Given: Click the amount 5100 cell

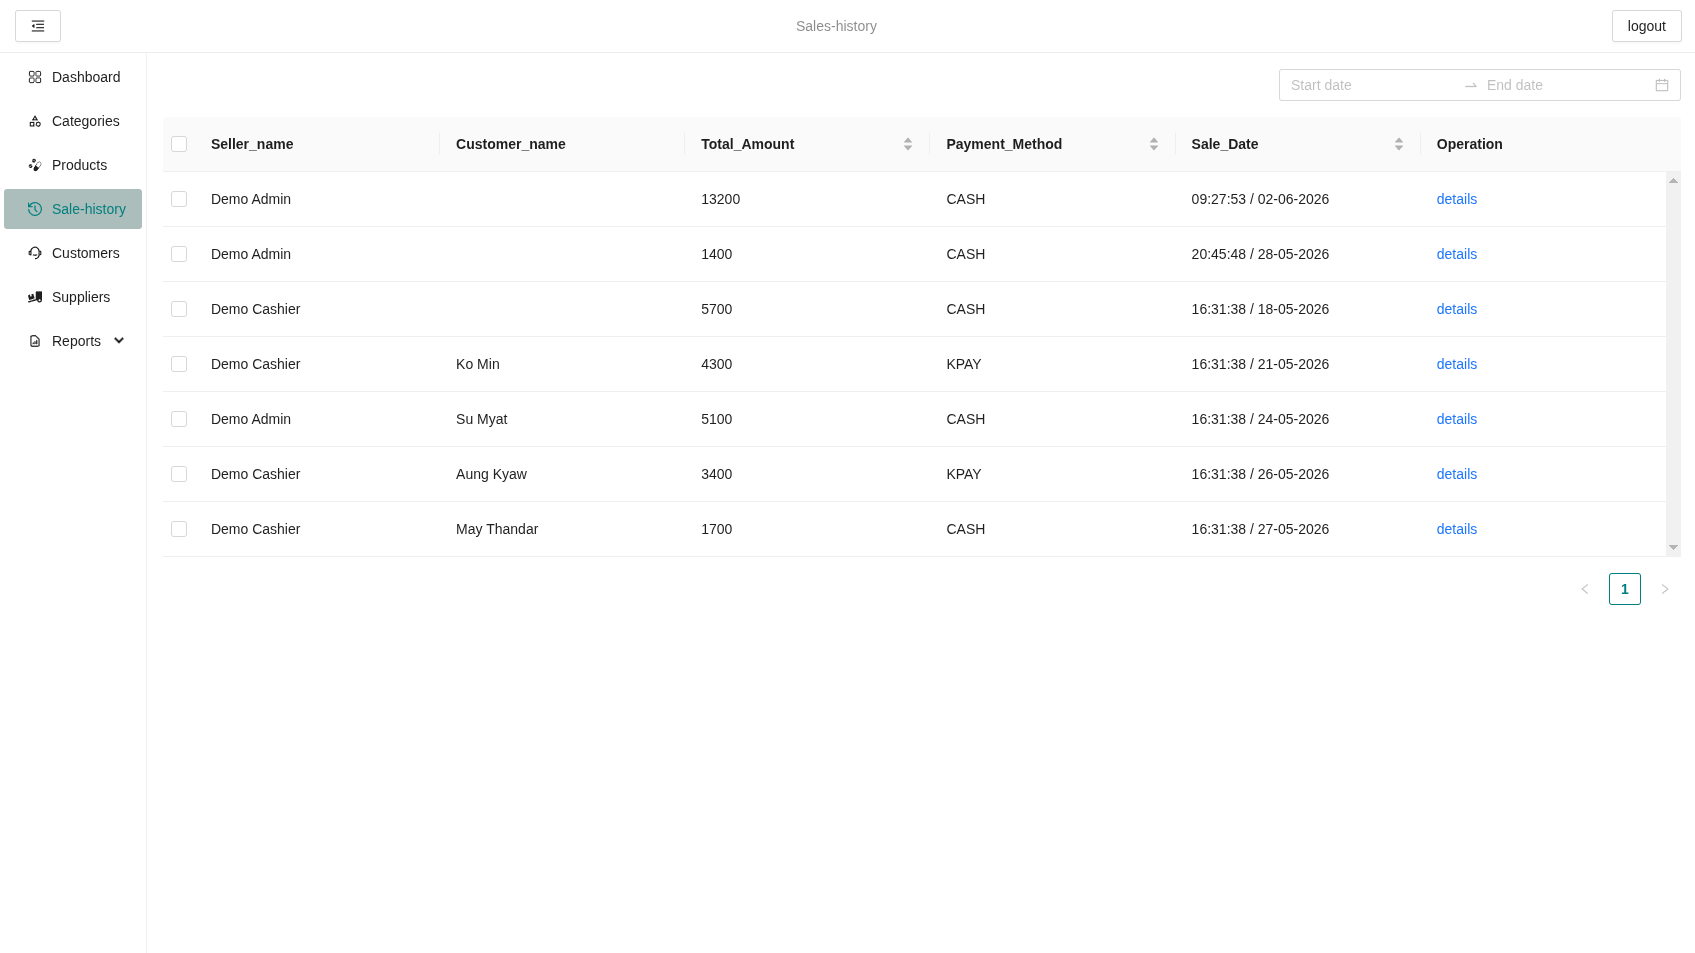Looking at the screenshot, I should 716,419.
